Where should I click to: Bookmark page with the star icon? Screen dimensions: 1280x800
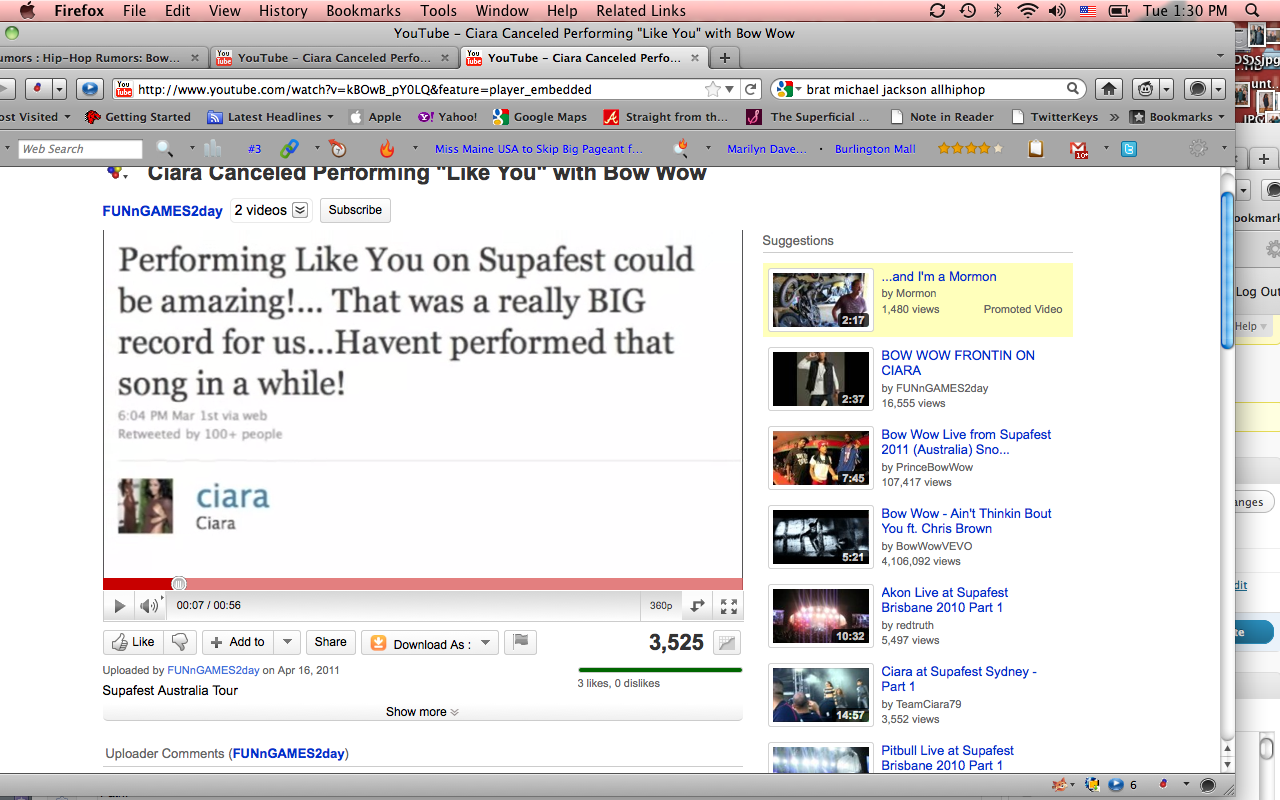click(x=713, y=89)
